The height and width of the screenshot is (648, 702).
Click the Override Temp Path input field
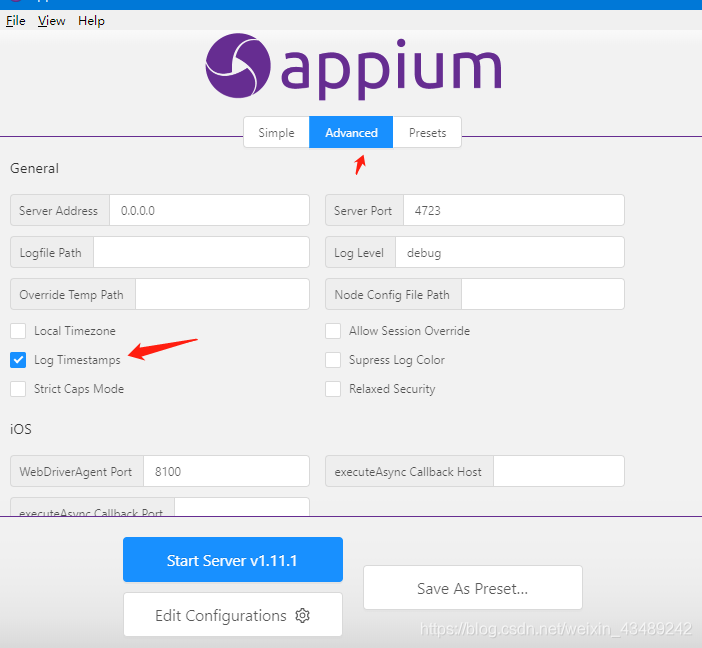tap(222, 294)
